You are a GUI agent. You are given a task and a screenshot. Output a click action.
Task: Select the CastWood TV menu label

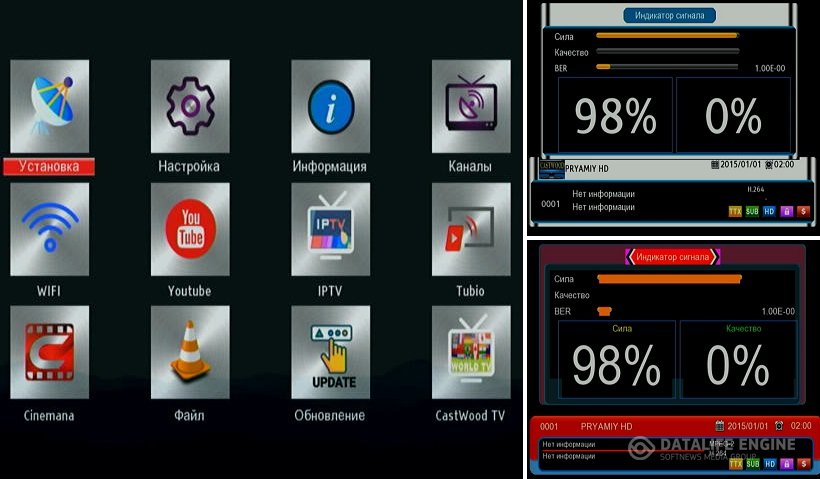point(470,415)
